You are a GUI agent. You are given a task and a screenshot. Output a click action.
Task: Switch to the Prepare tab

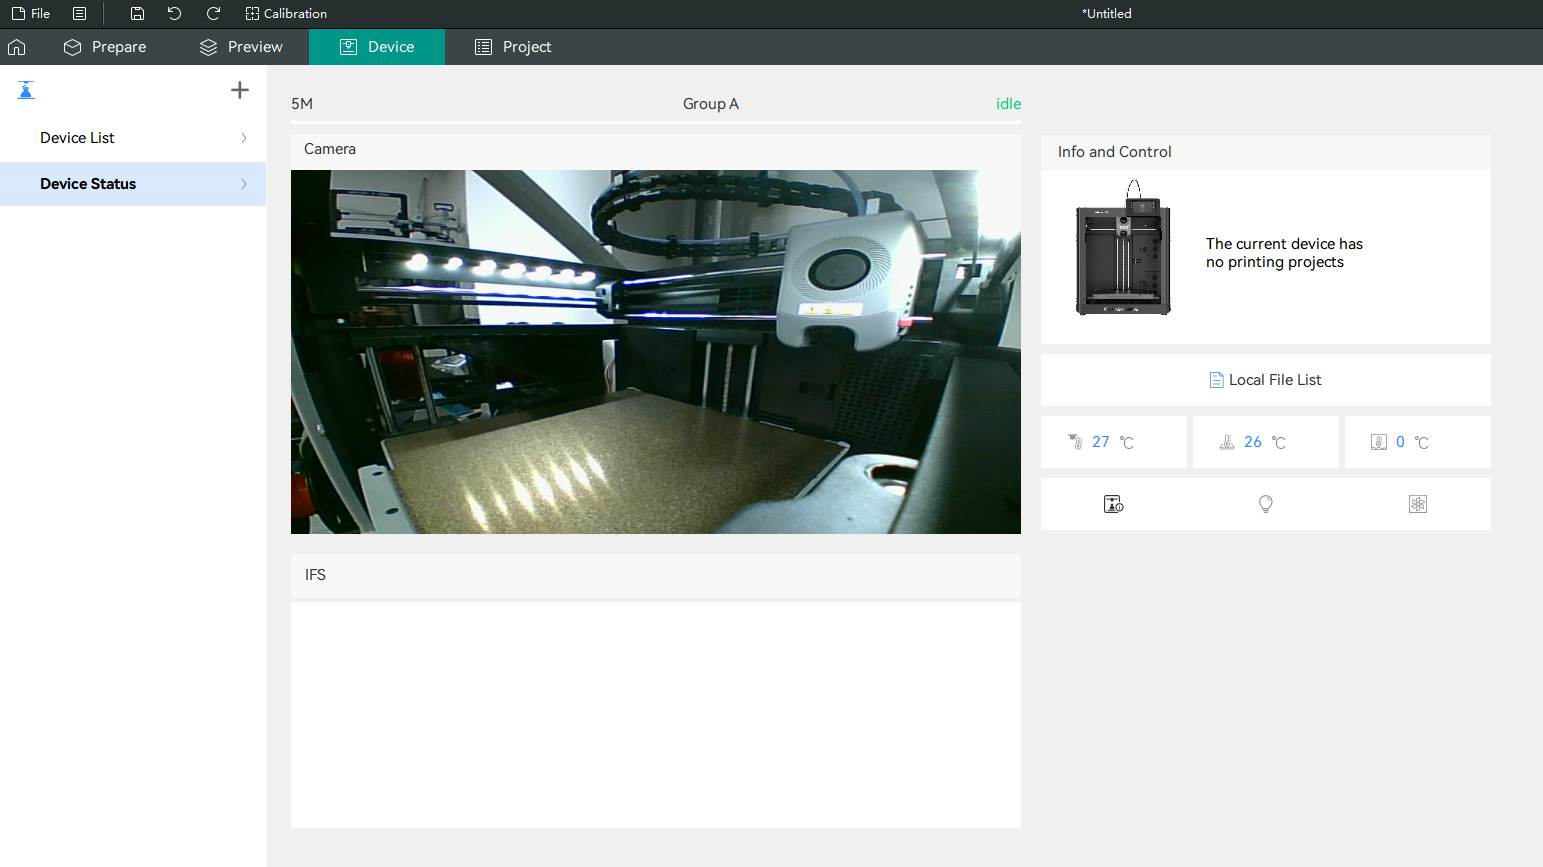pyautogui.click(x=105, y=47)
